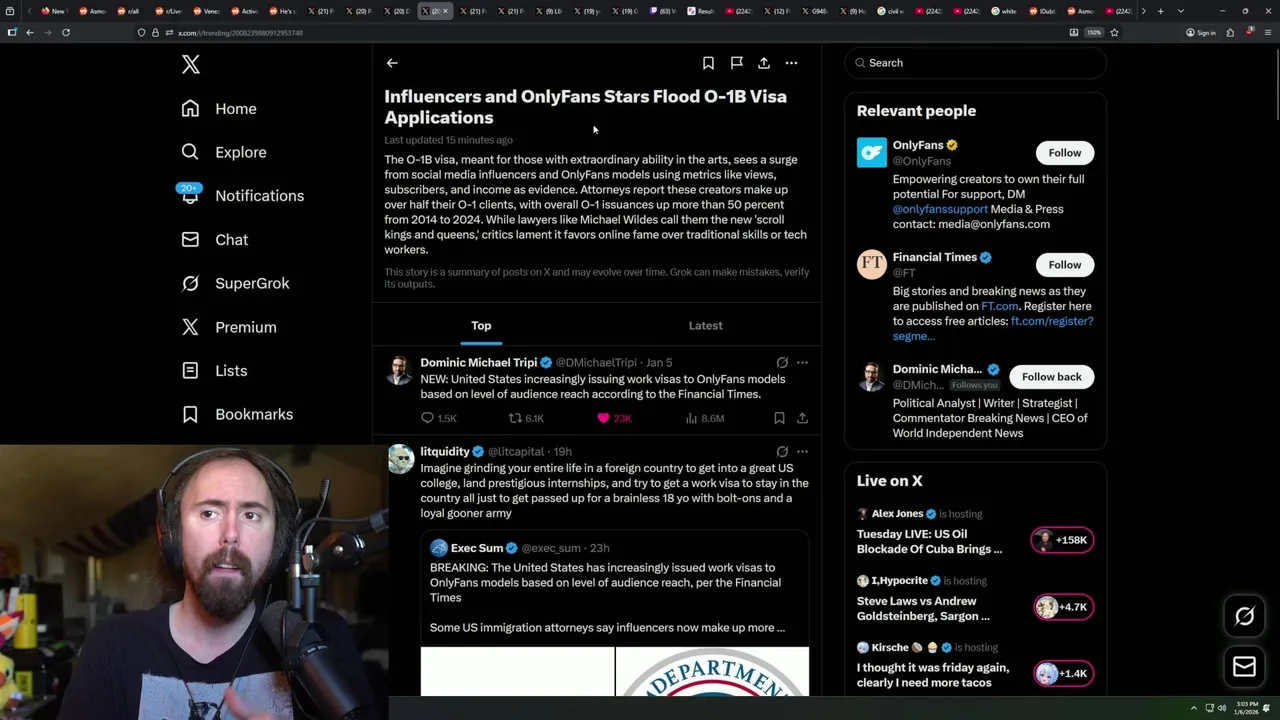Open Grok explain on litquidity post

(x=782, y=452)
